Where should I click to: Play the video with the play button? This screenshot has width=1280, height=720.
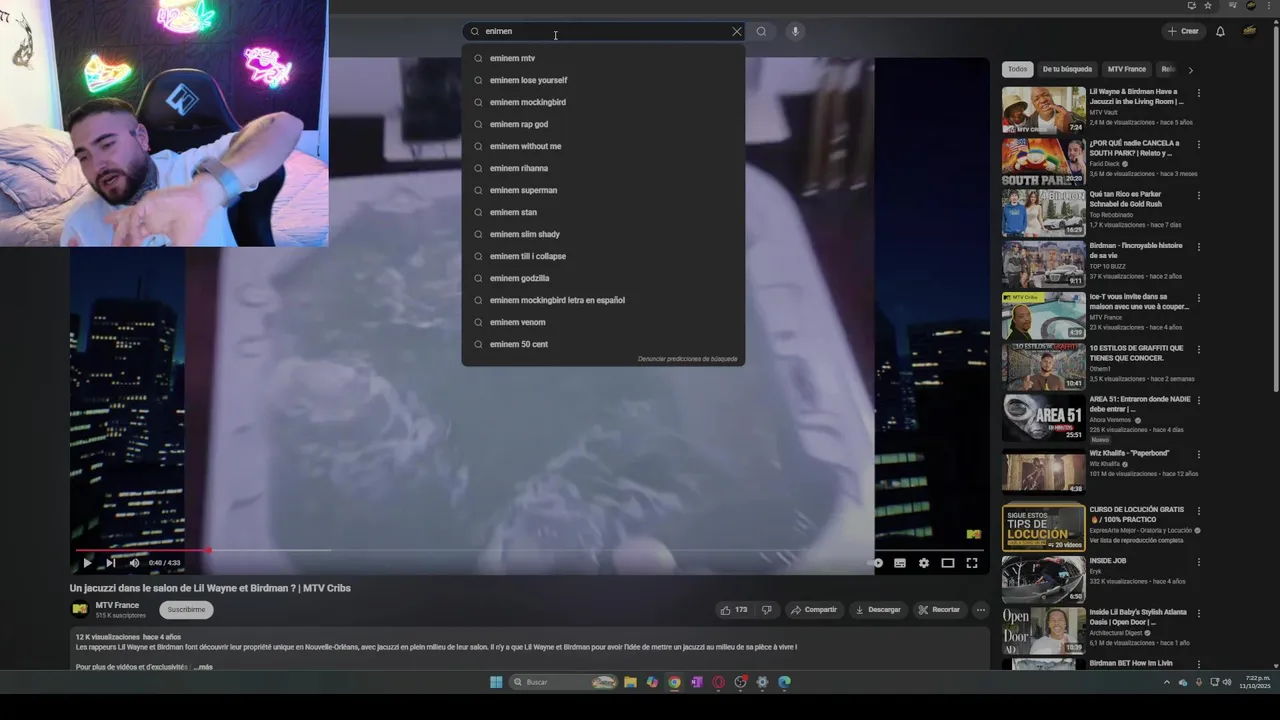coord(87,563)
